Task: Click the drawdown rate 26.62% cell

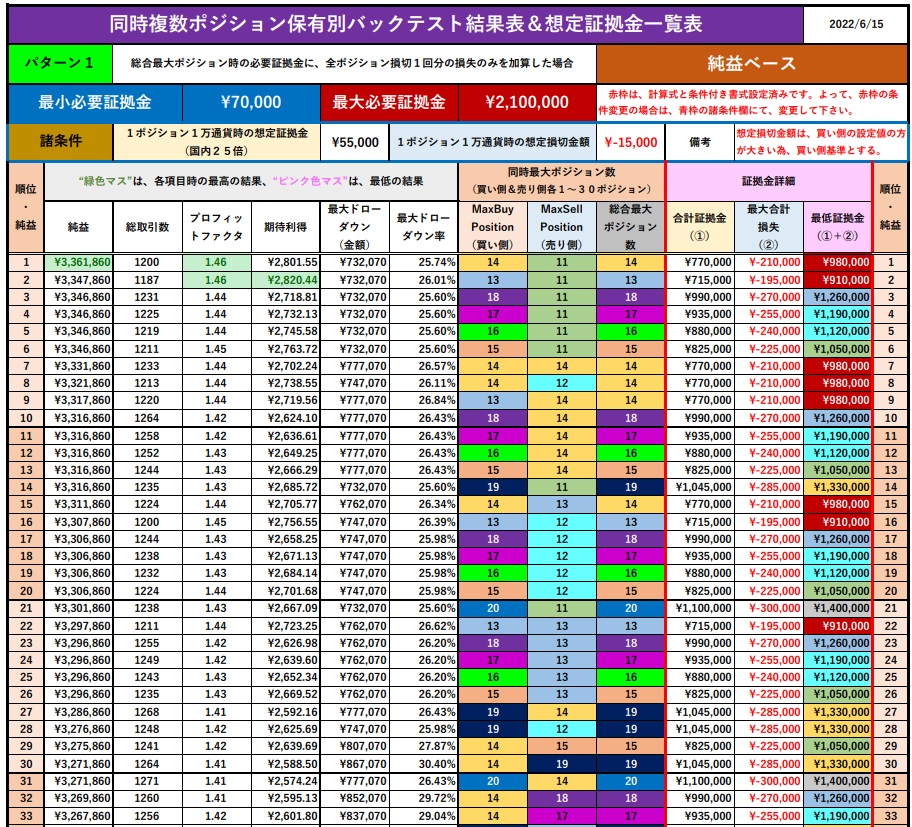Action: 424,626
